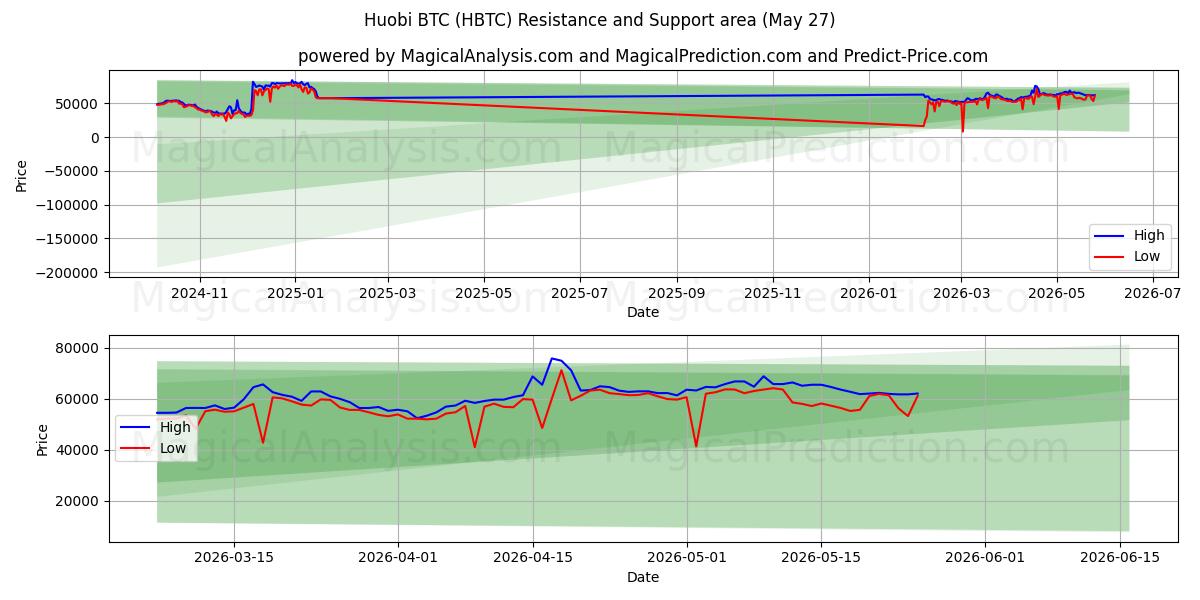This screenshot has height=600, width=1200.
Task: Click the top chart y-axis value '−100000'
Action: [x=68, y=206]
